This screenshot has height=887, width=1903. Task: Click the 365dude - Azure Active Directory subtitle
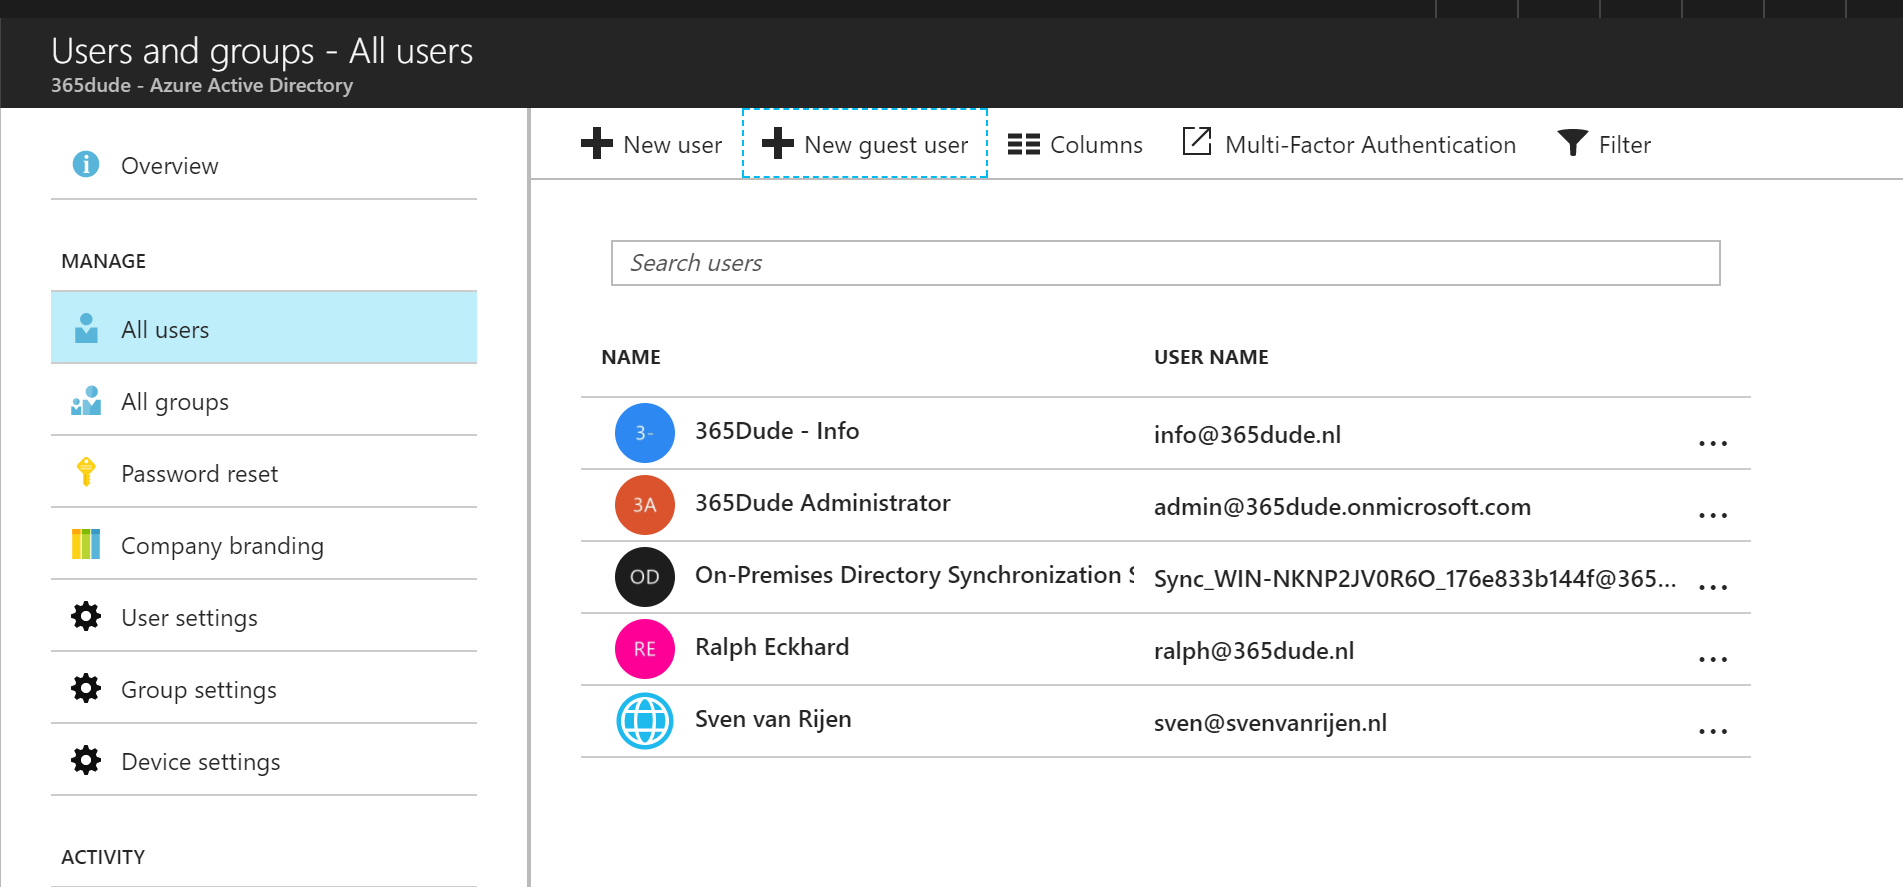pyautogui.click(x=202, y=86)
